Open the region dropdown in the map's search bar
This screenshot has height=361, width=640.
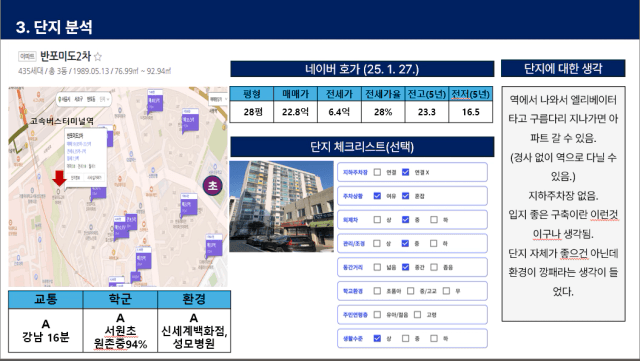click(104, 99)
